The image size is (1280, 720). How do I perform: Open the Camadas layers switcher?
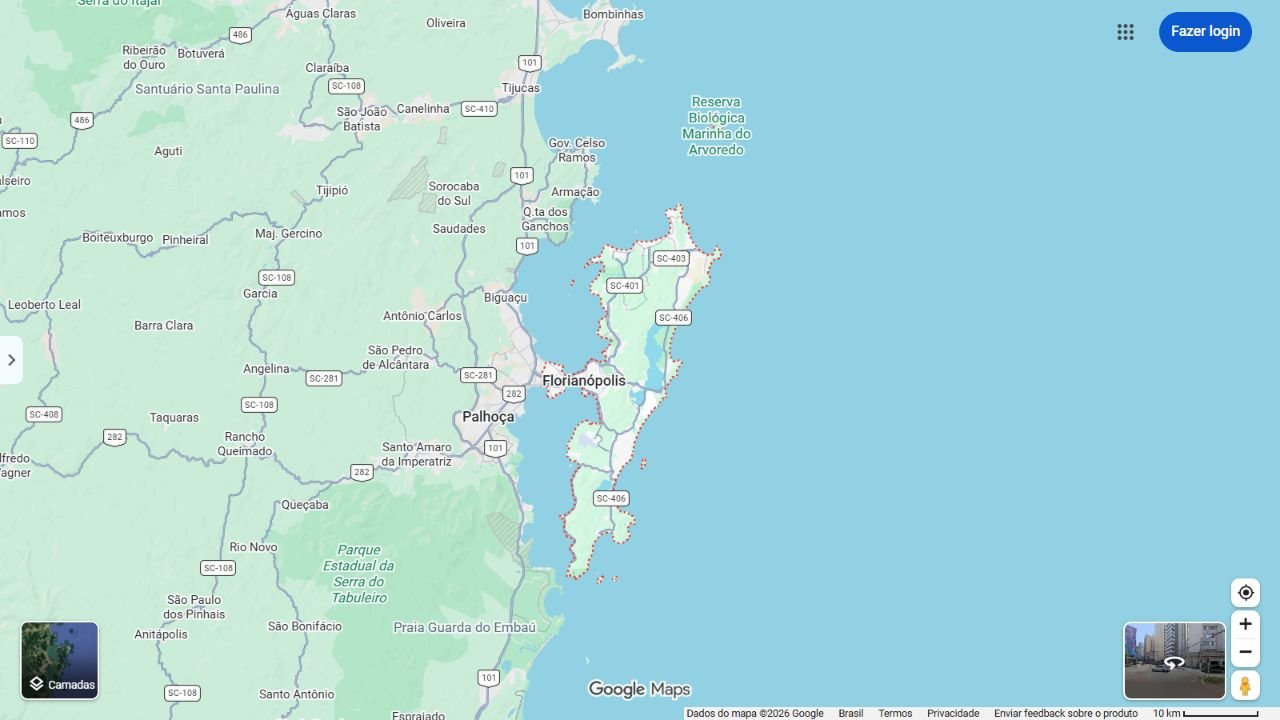point(60,661)
